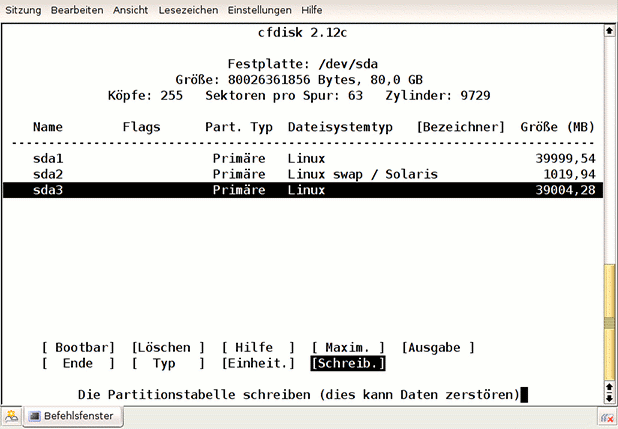Click the scrollbar up arrow at top

pos(609,30)
